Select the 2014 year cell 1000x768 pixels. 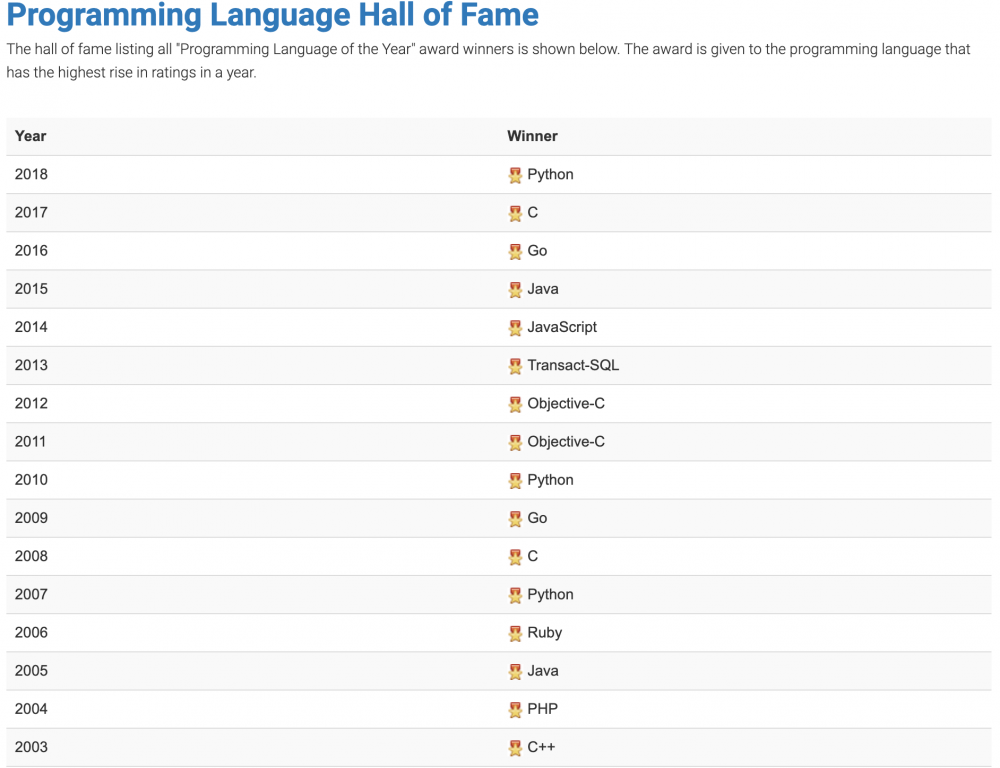[31, 327]
